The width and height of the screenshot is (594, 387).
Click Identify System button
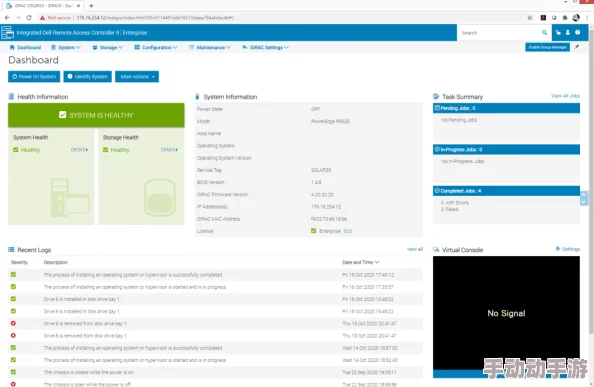(88, 76)
